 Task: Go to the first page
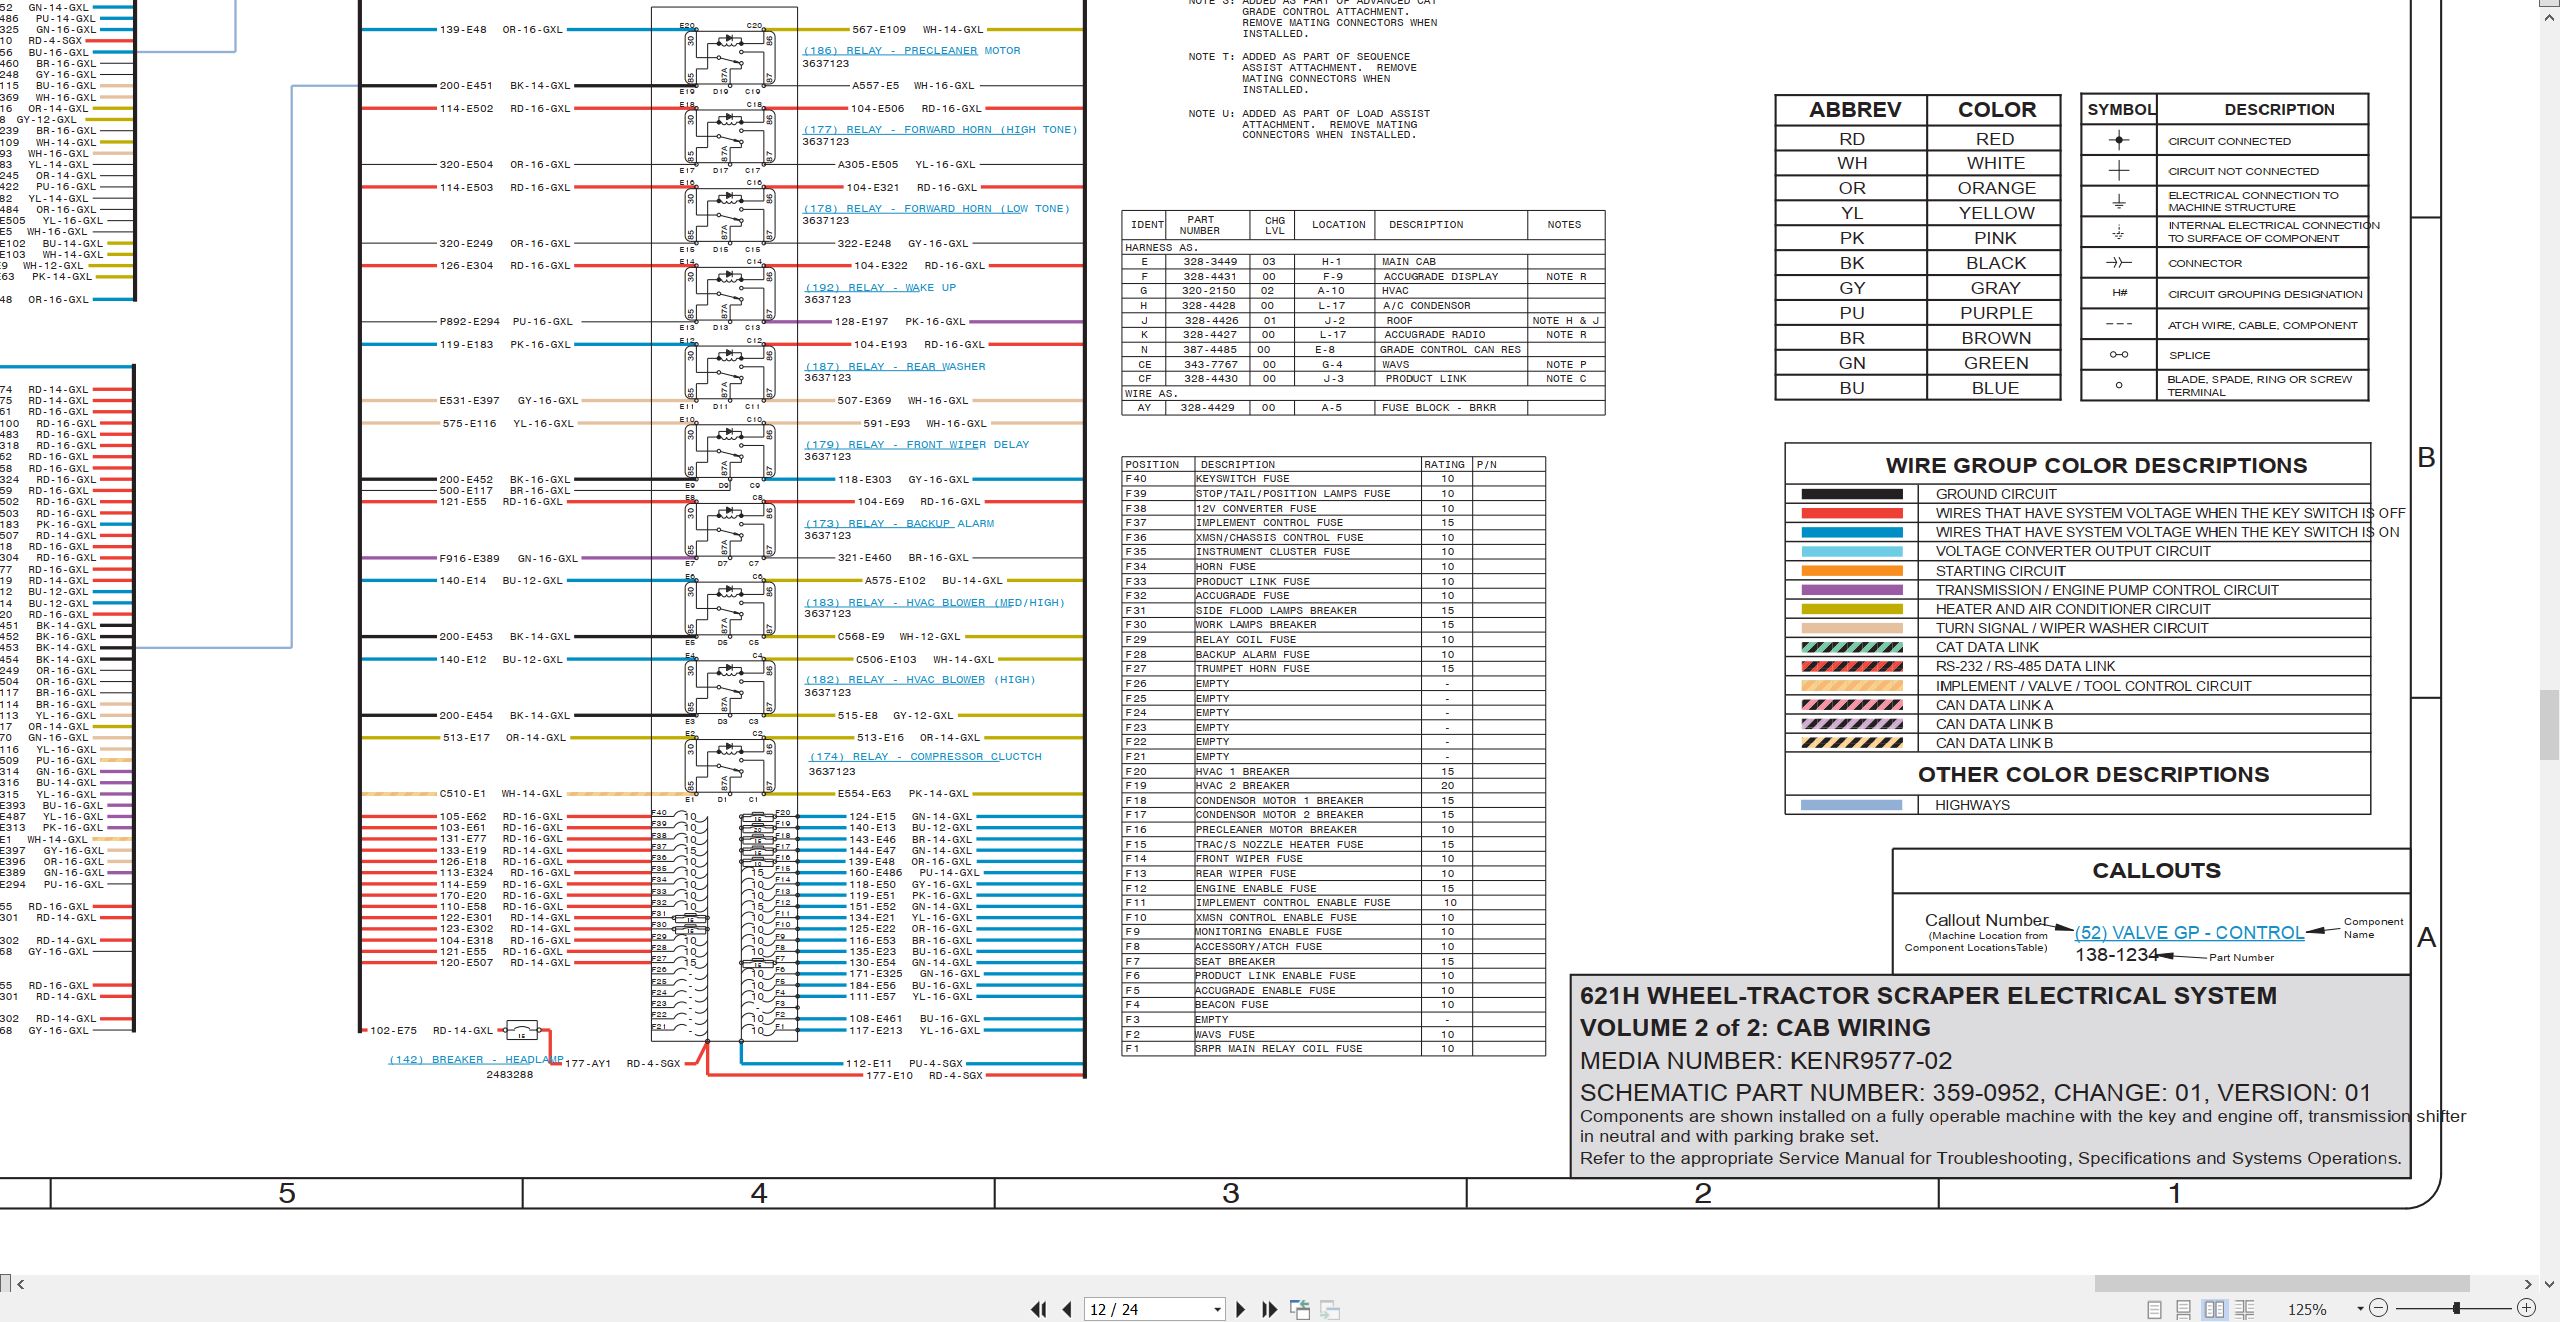click(x=1039, y=1309)
